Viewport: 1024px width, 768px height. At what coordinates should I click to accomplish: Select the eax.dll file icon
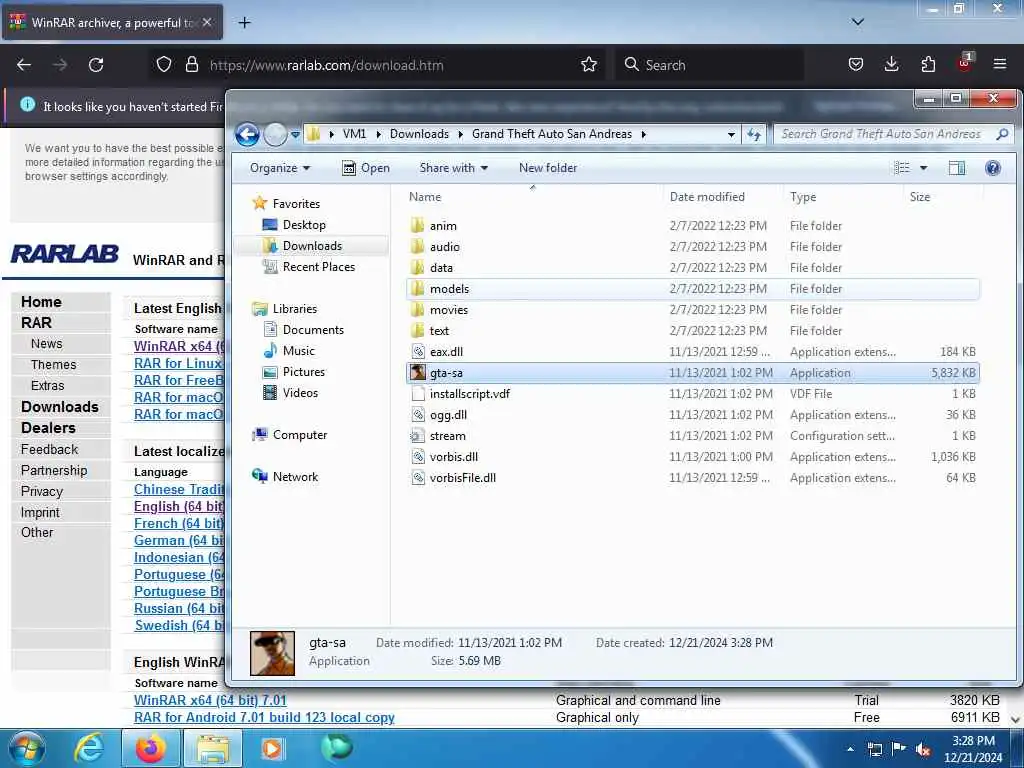click(x=418, y=351)
